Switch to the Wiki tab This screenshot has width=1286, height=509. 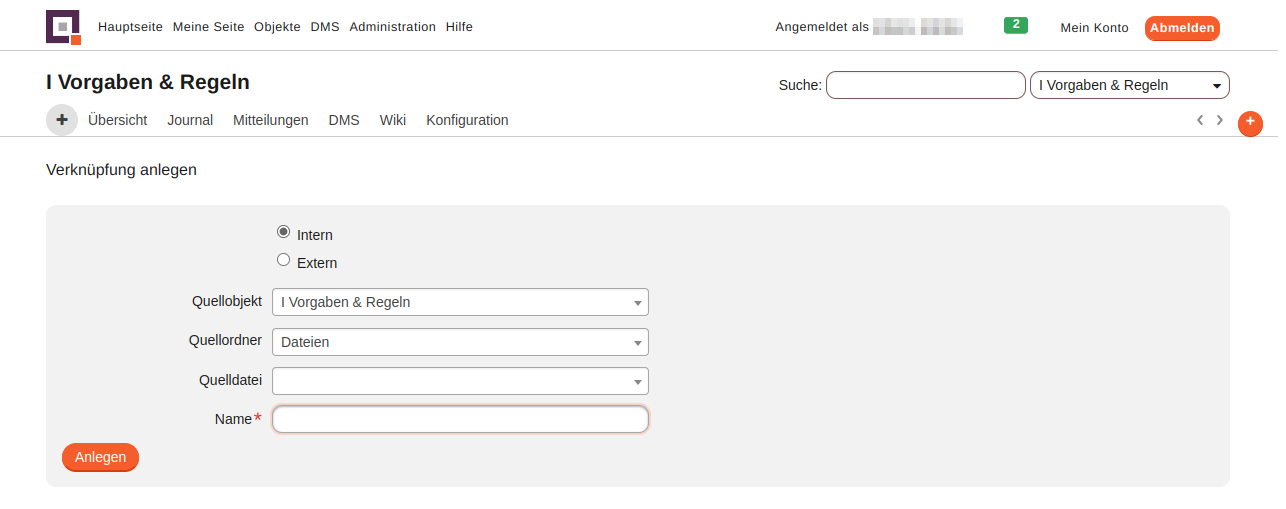click(392, 120)
